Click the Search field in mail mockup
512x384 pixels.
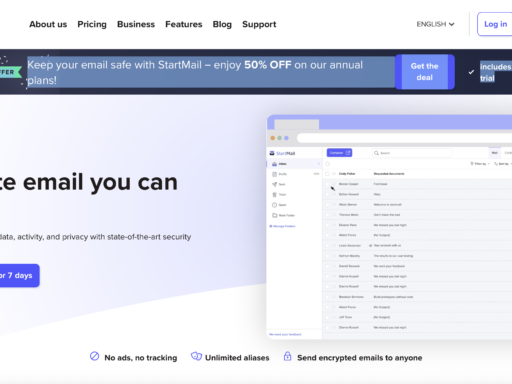pyautogui.click(x=412, y=153)
